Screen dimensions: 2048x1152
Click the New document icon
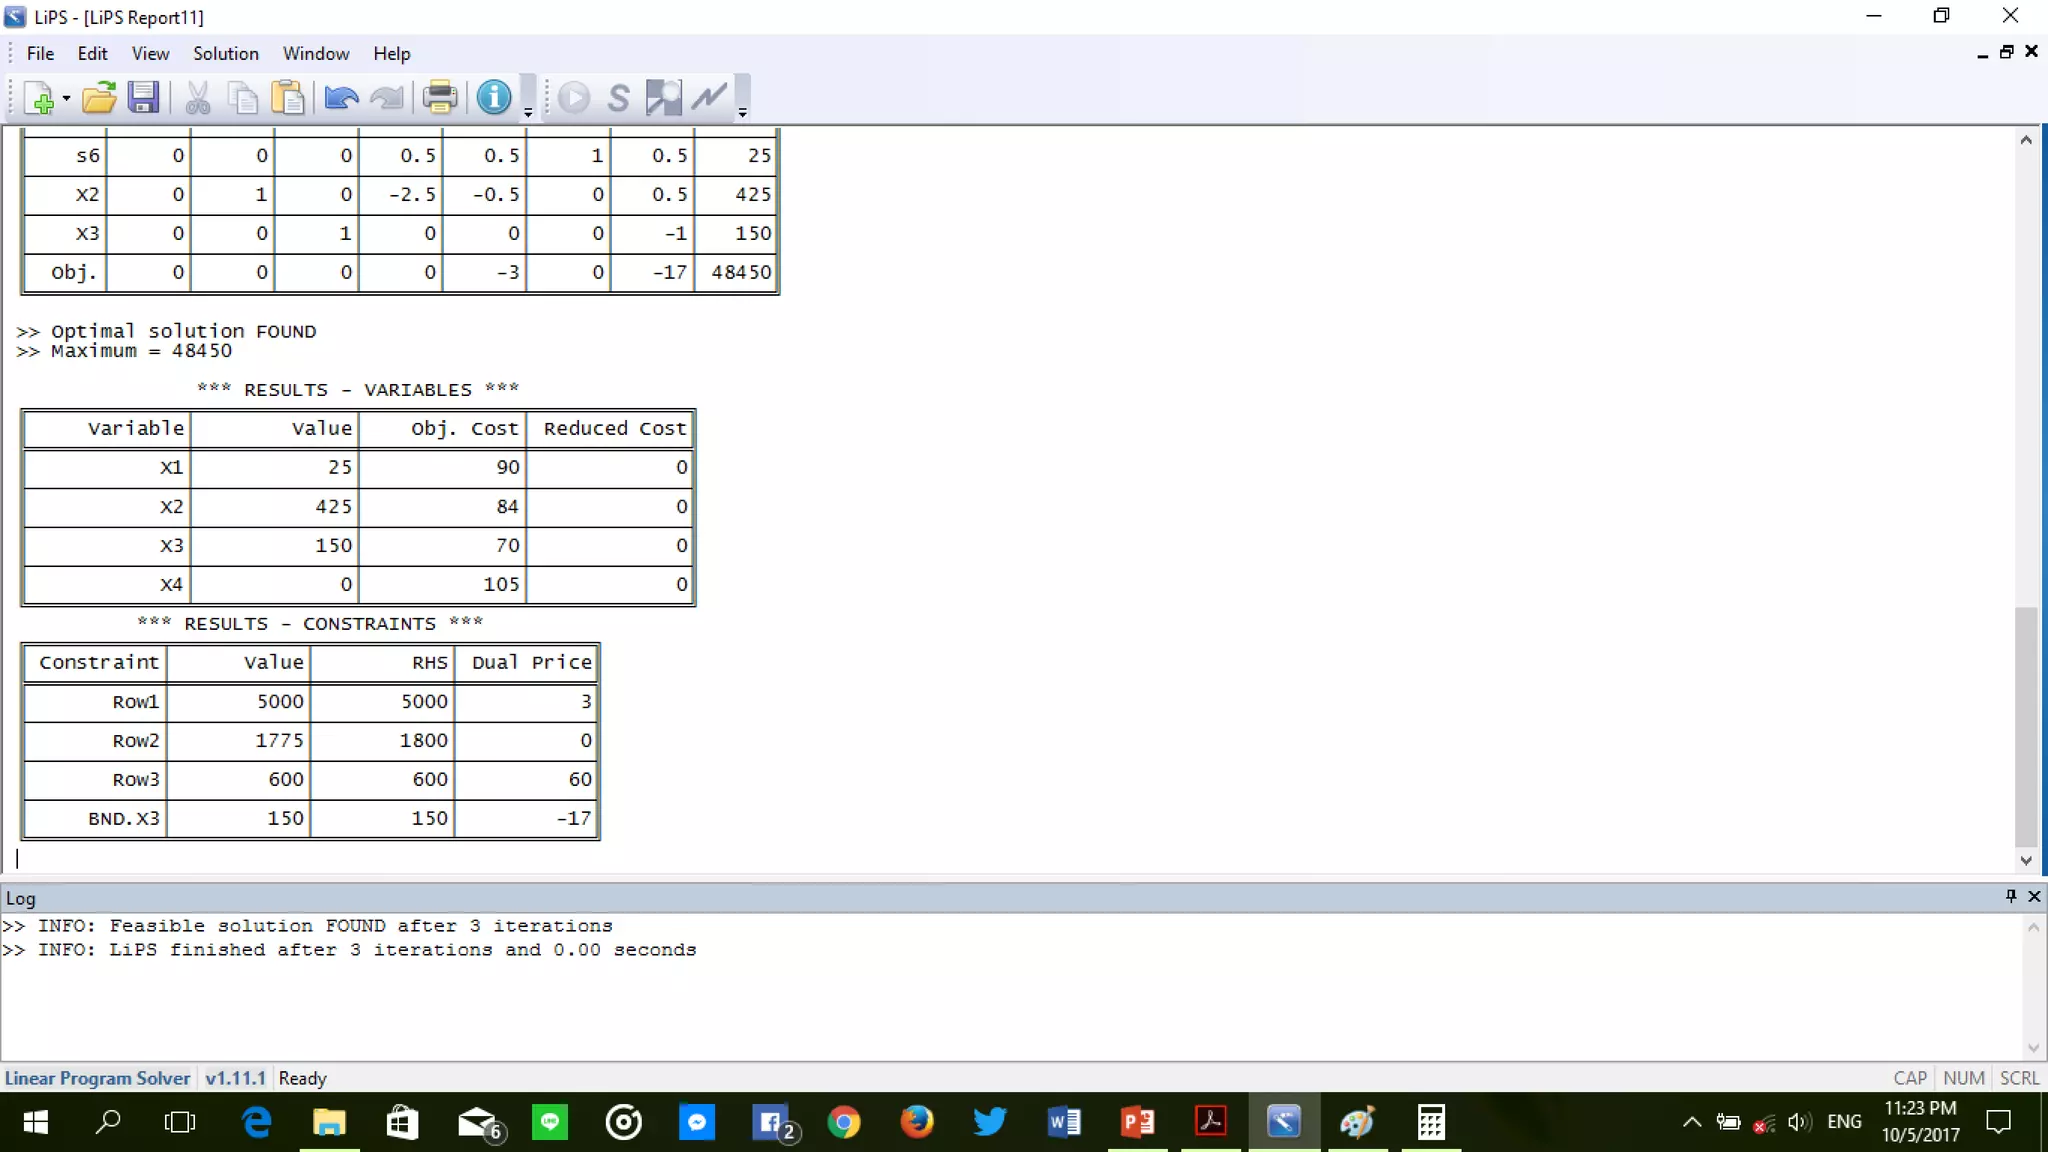[x=38, y=98]
